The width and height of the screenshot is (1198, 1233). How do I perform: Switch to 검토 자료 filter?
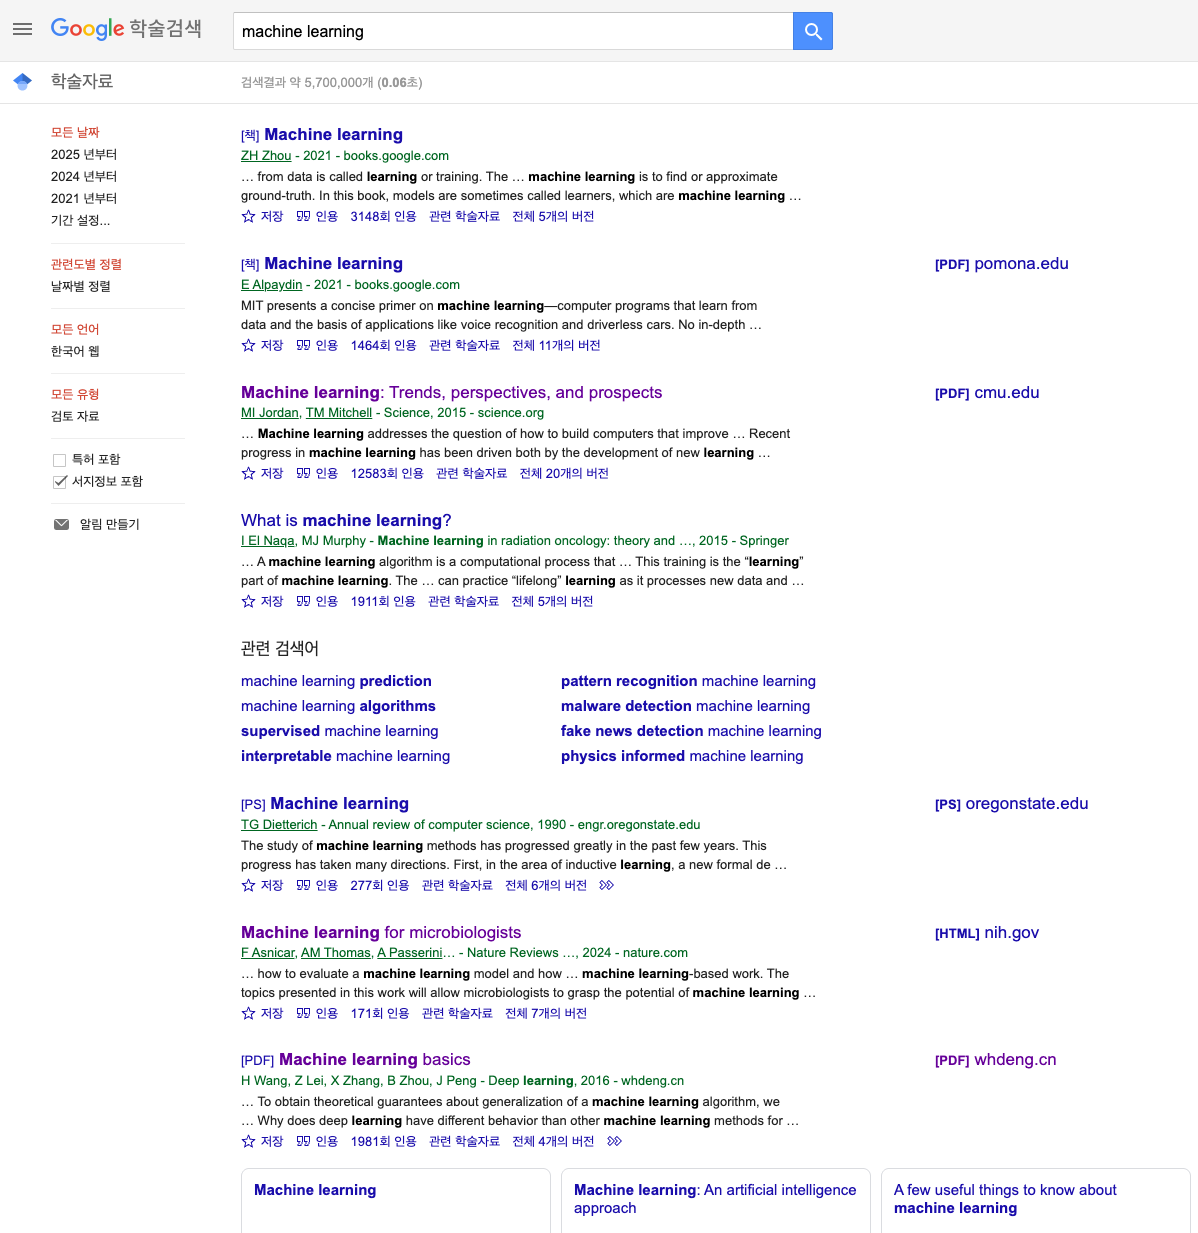(75, 416)
